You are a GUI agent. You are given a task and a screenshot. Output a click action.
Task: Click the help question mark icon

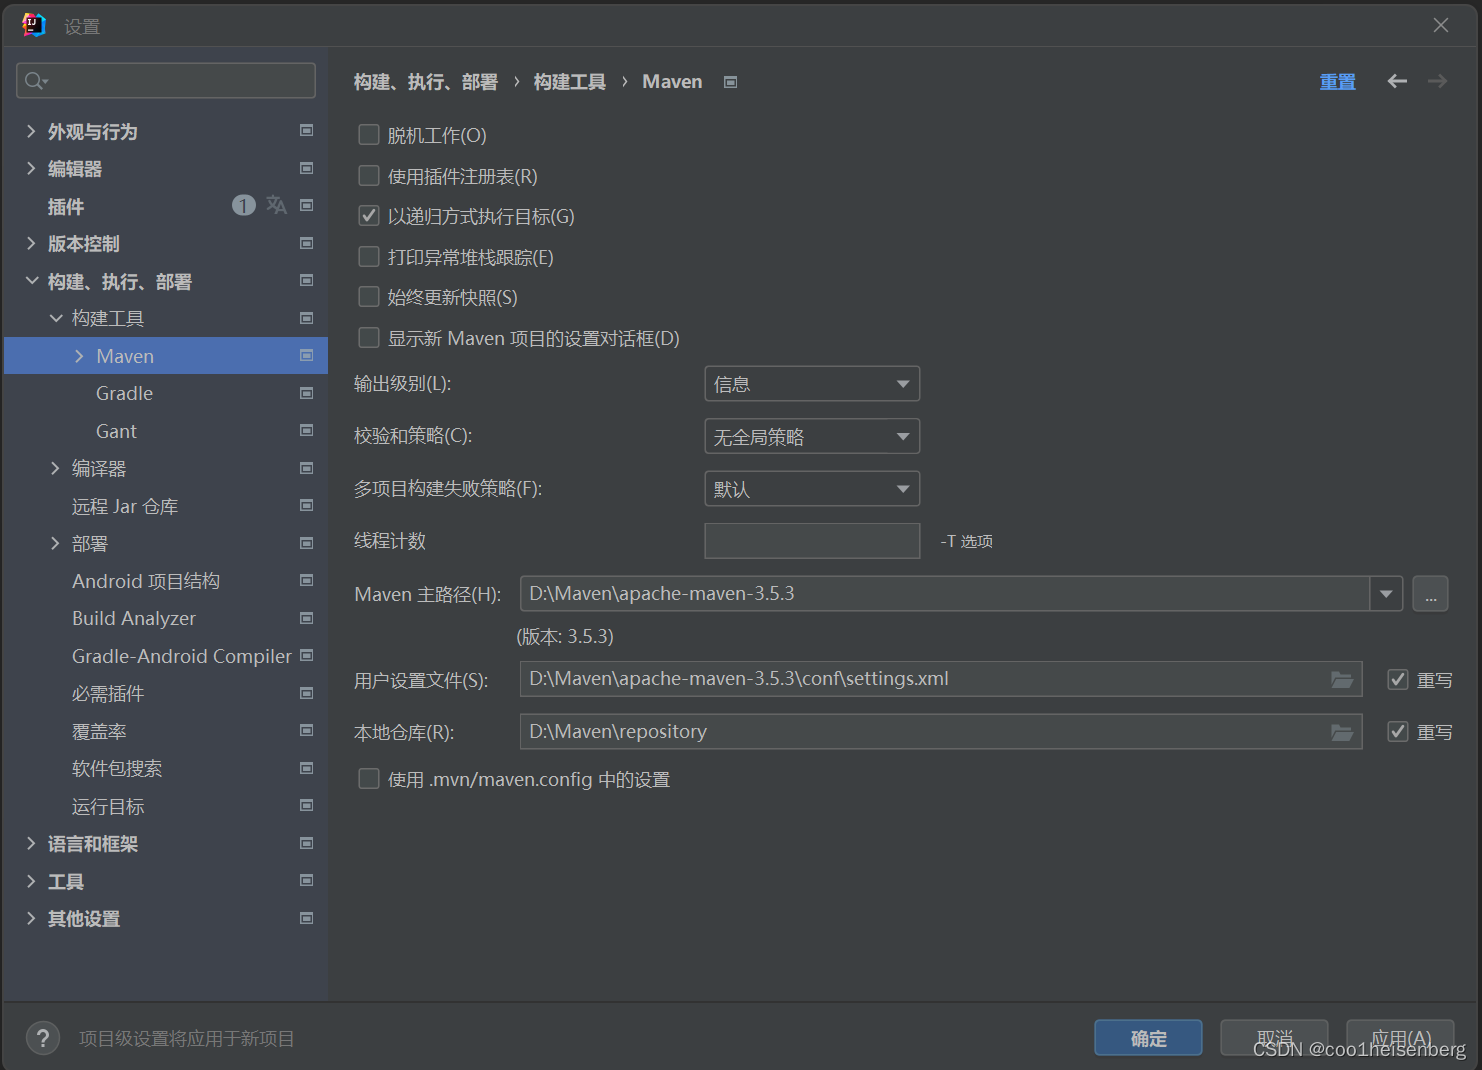tap(43, 1039)
